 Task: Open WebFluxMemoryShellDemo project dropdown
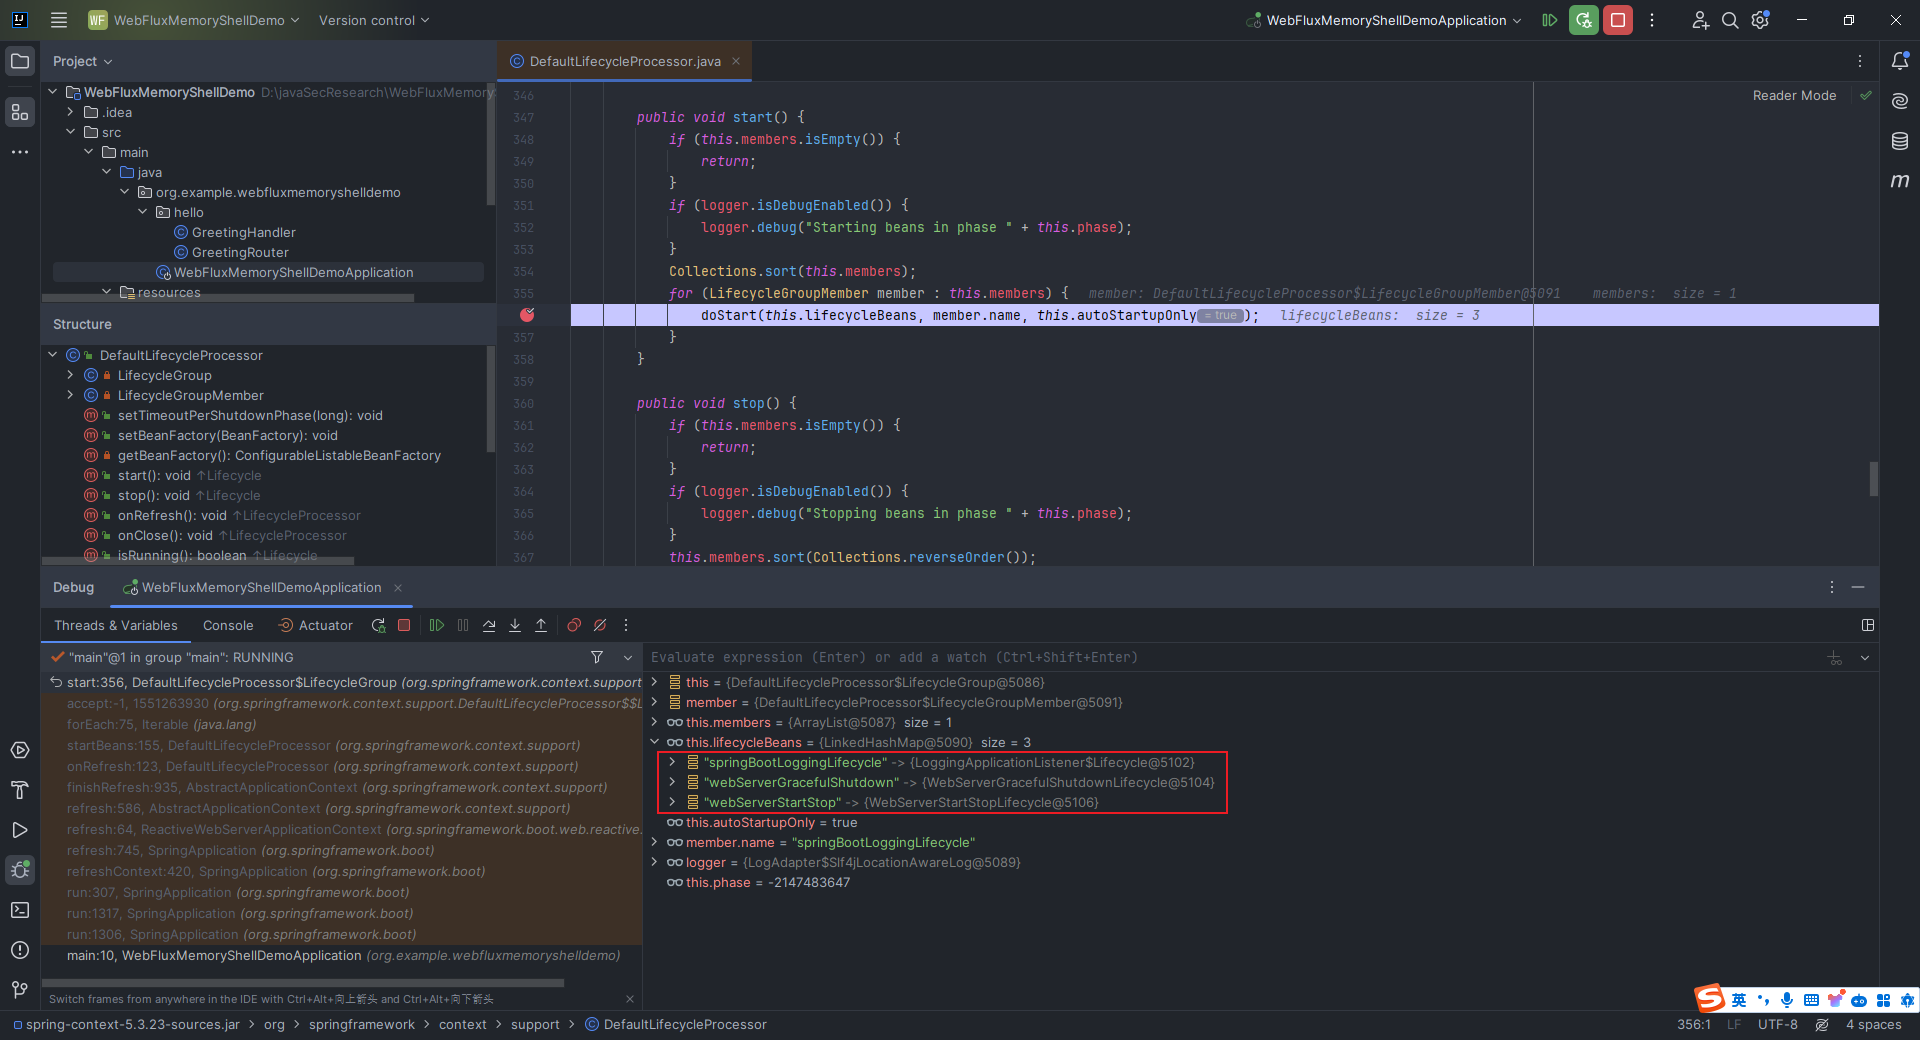(x=194, y=20)
